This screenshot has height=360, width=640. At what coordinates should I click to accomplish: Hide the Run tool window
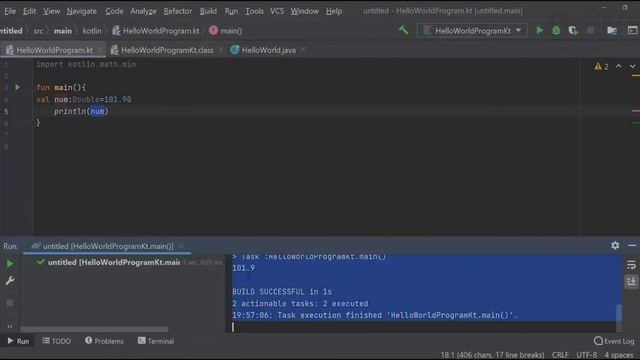[x=632, y=245]
